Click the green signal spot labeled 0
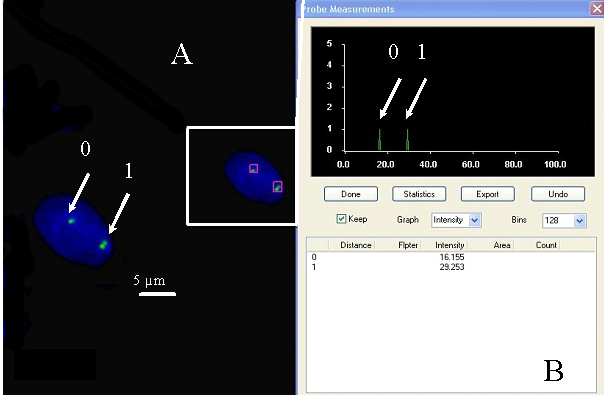Screen dimensions: 604x395 pos(71,221)
